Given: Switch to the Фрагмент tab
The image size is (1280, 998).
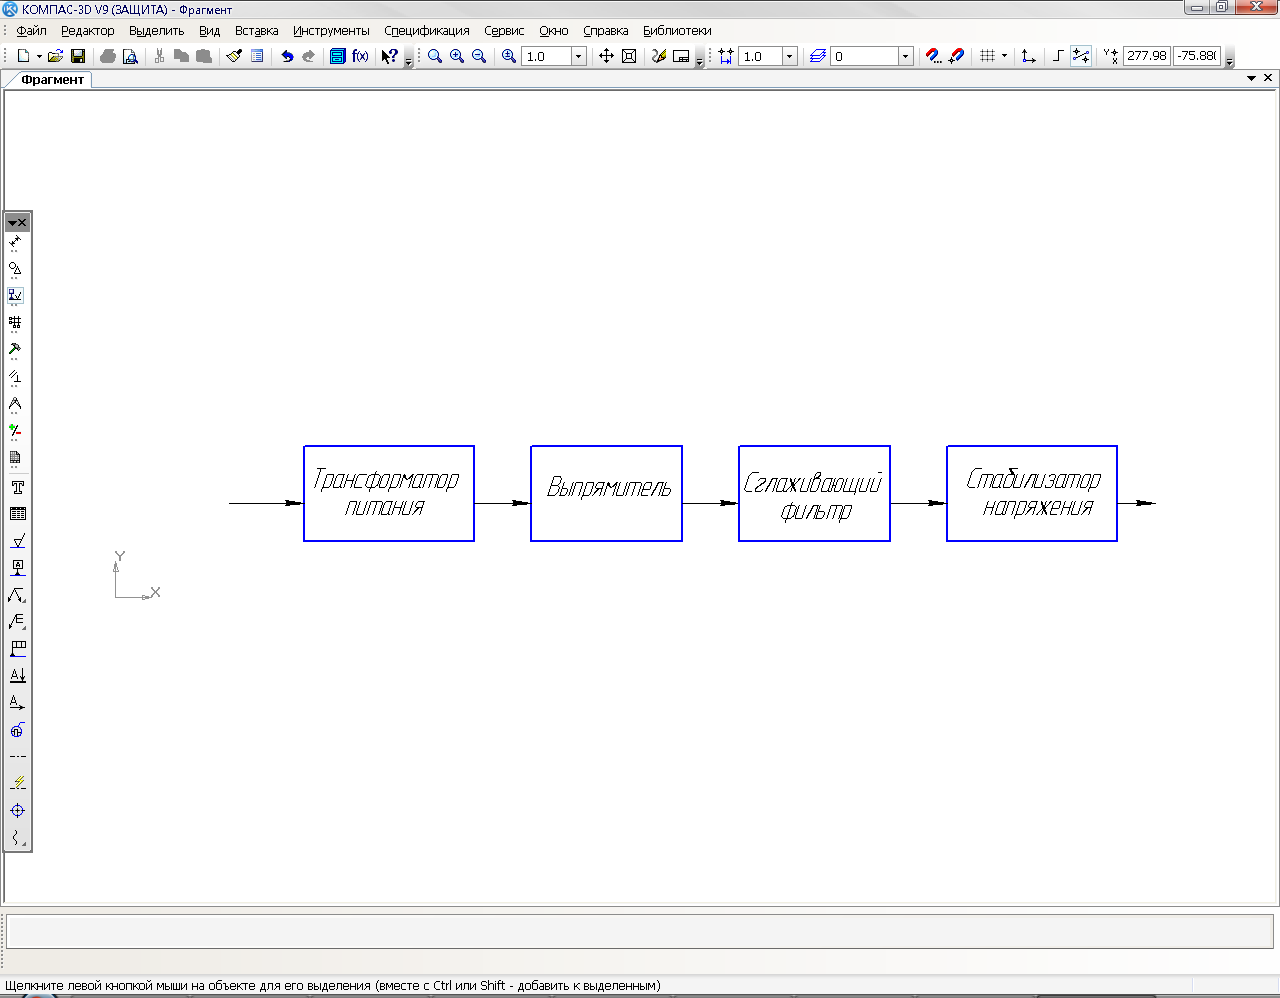Looking at the screenshot, I should (52, 80).
